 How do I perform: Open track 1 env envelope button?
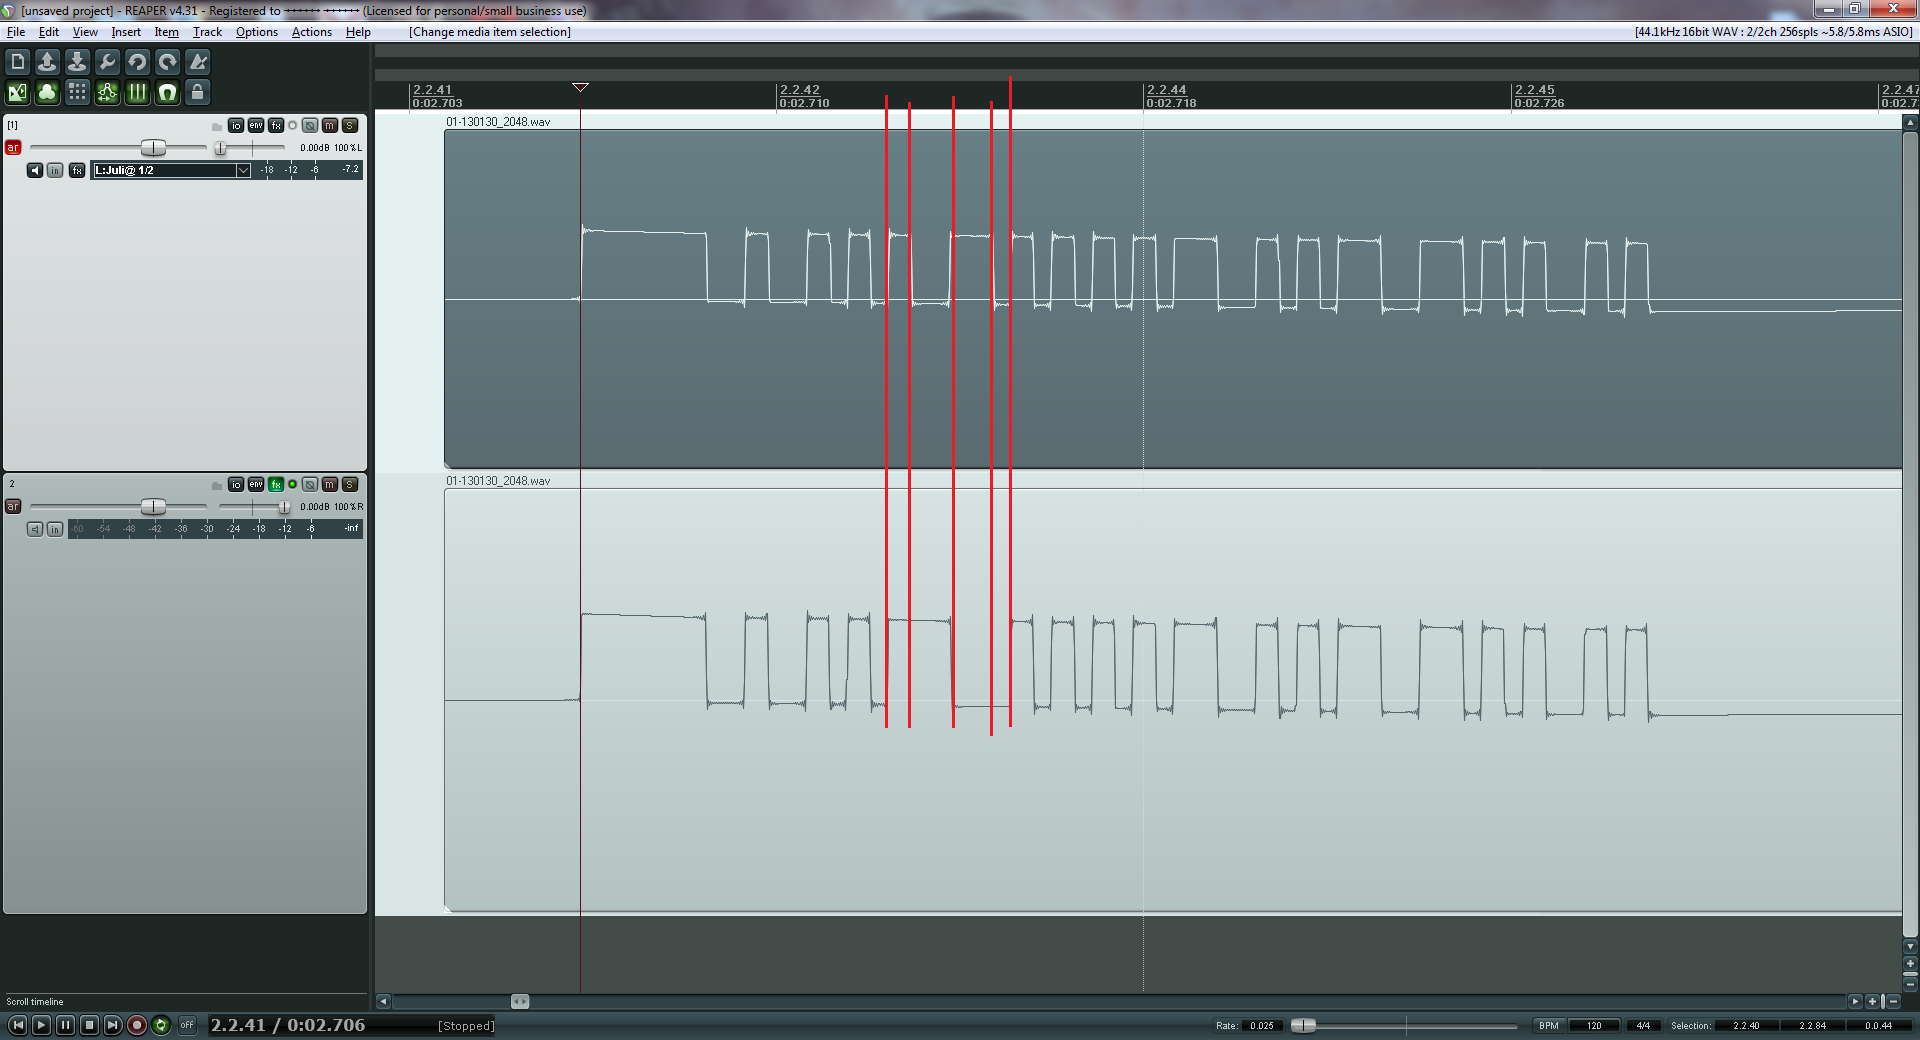pos(256,126)
